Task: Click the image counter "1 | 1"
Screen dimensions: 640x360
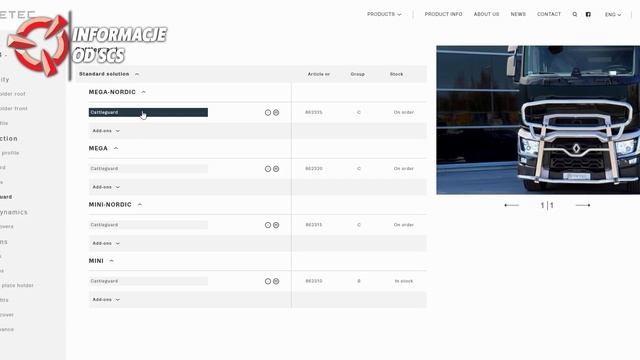Action: [547, 205]
